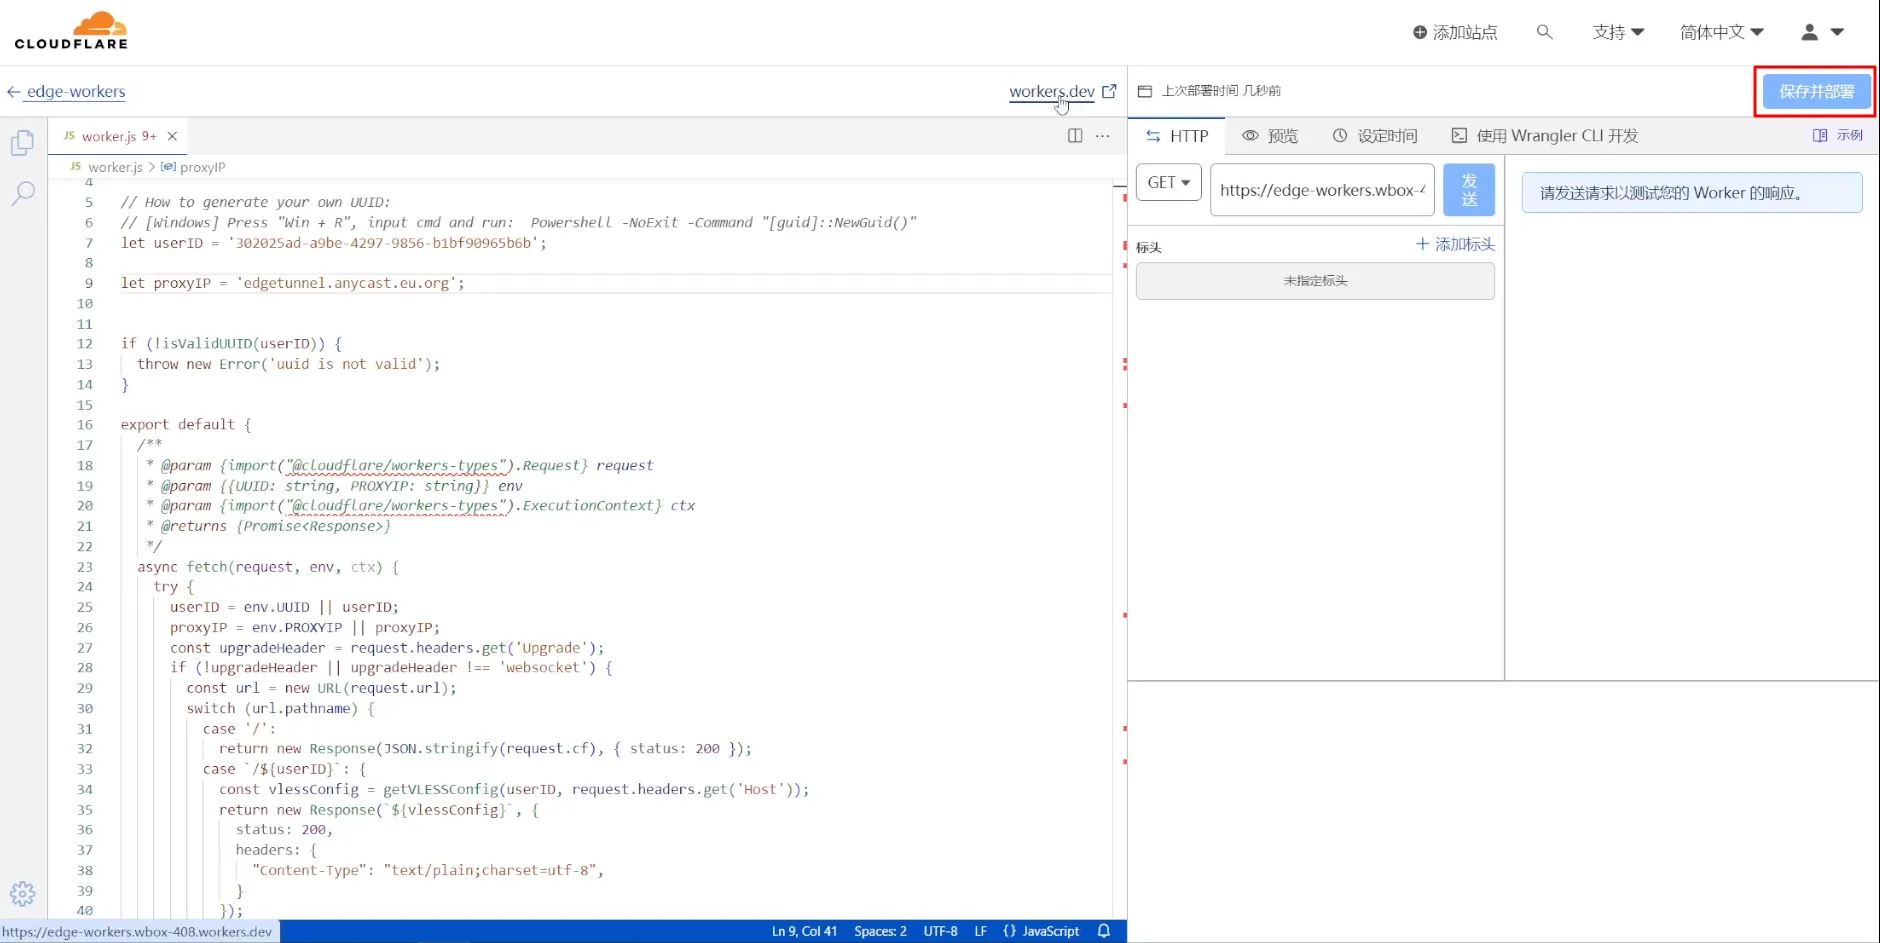The width and height of the screenshot is (1880, 943).
Task: Open the 示例 examples link
Action: pyautogui.click(x=1838, y=135)
